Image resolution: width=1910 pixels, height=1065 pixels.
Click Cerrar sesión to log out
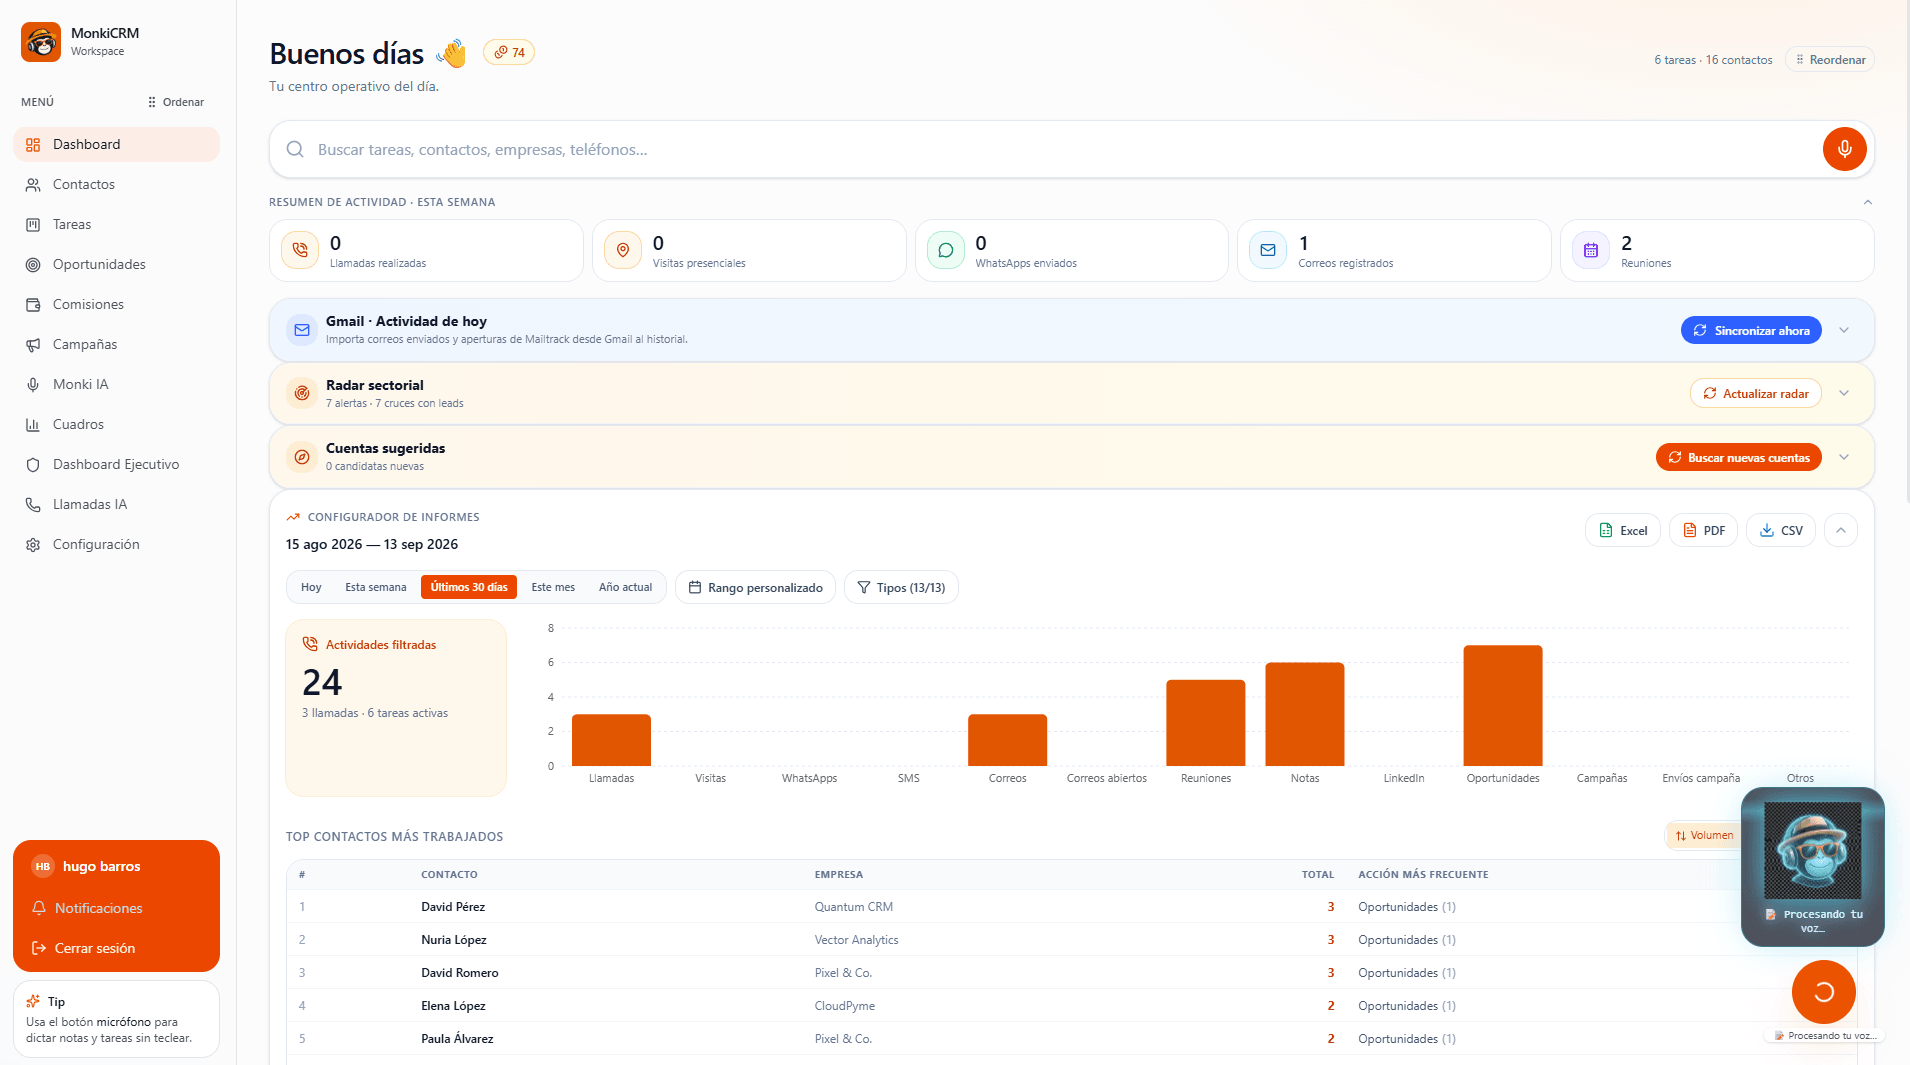point(116,948)
